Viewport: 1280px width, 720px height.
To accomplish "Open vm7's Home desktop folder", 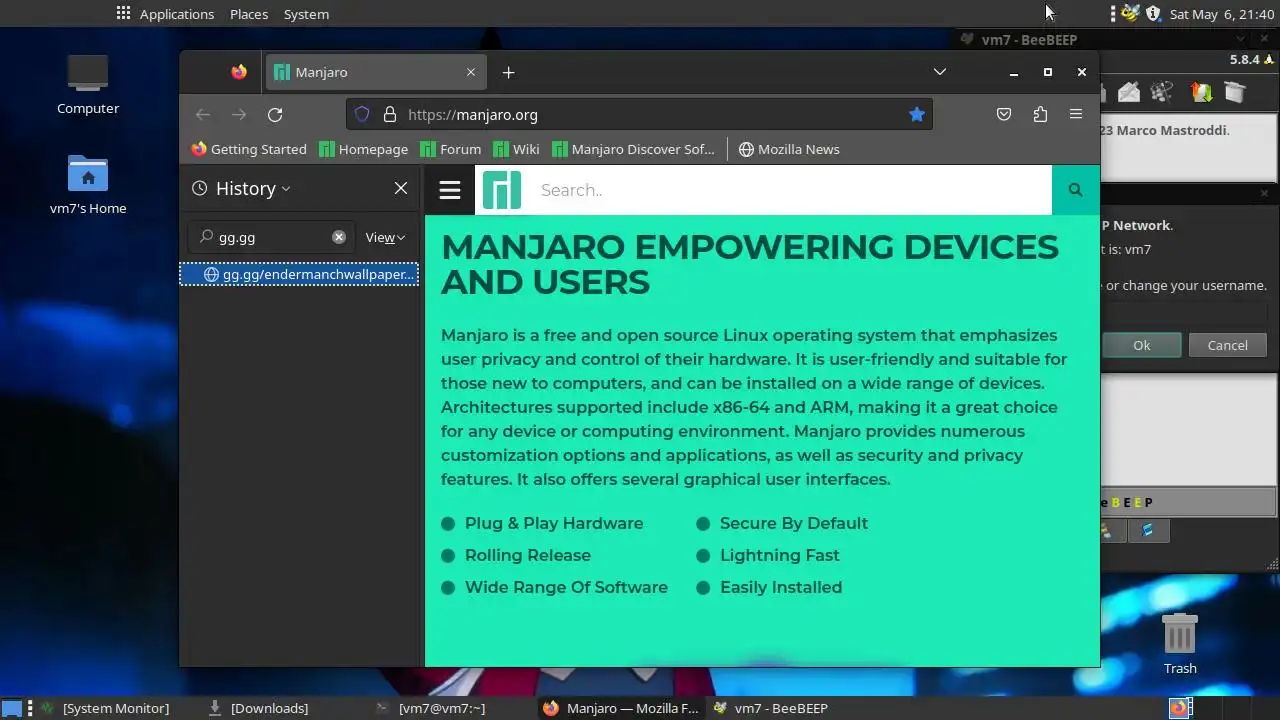I will 88,184.
